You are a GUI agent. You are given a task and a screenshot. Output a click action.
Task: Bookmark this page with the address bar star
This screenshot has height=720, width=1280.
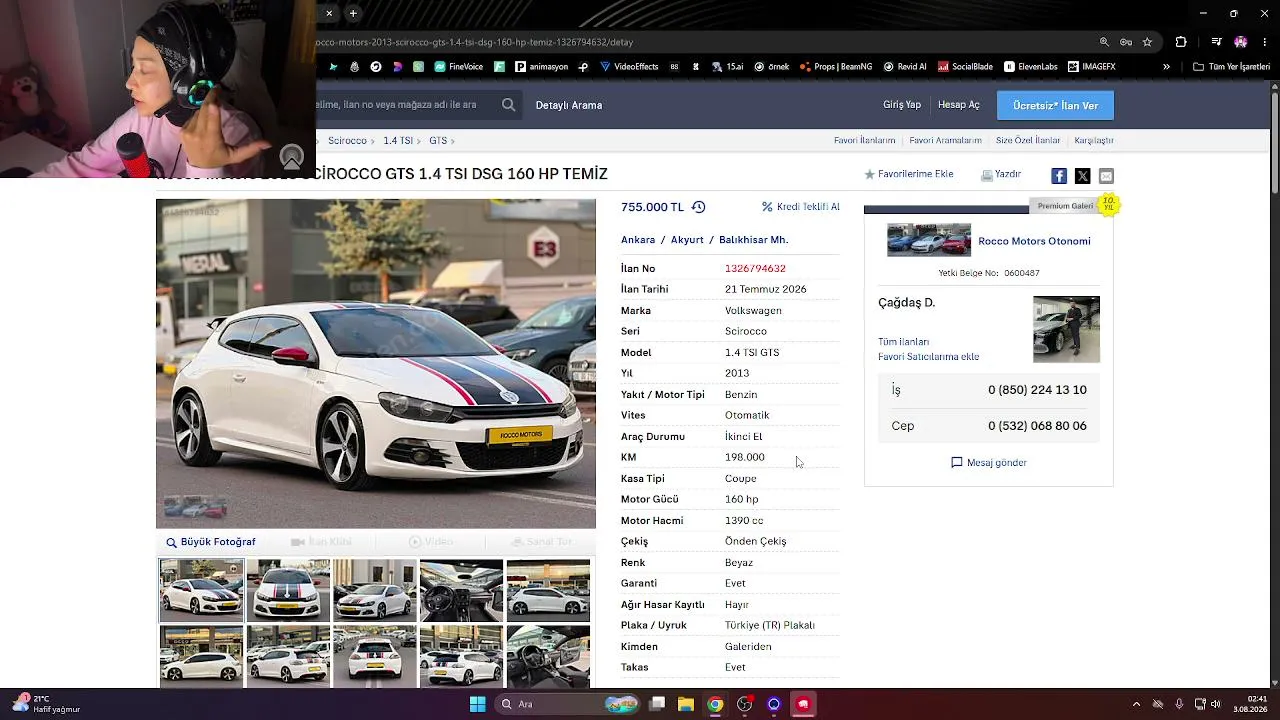1147,42
